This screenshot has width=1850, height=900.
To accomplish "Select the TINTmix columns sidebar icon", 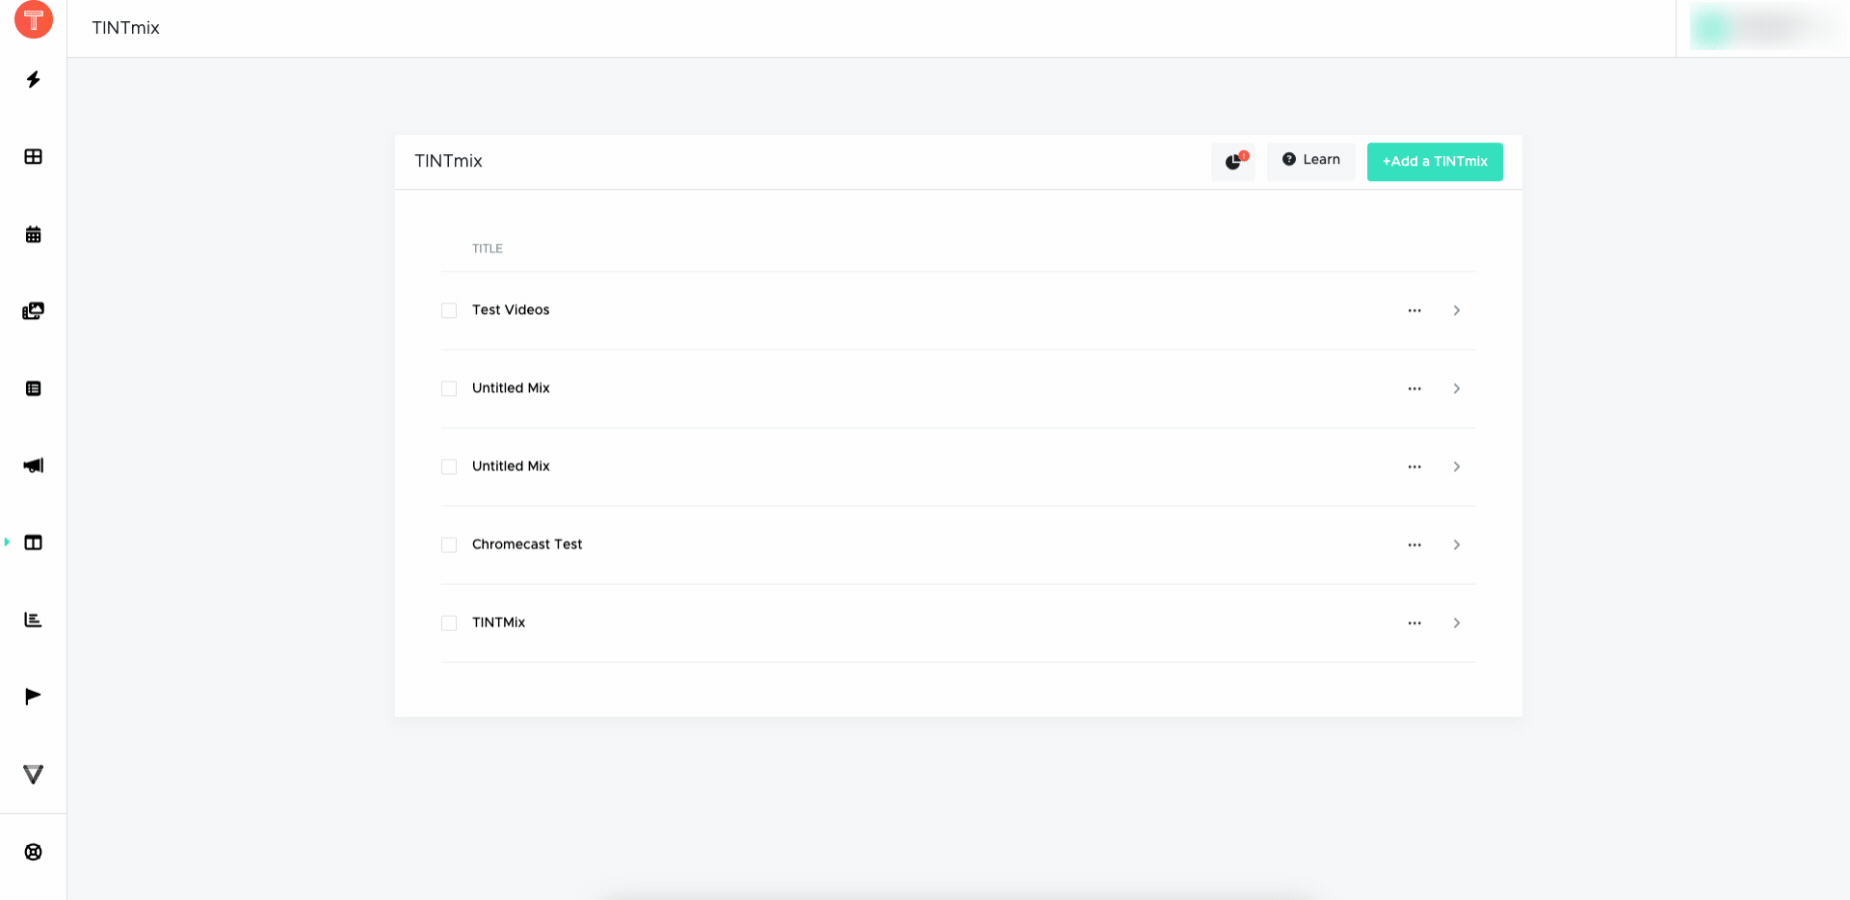I will click(x=33, y=542).
